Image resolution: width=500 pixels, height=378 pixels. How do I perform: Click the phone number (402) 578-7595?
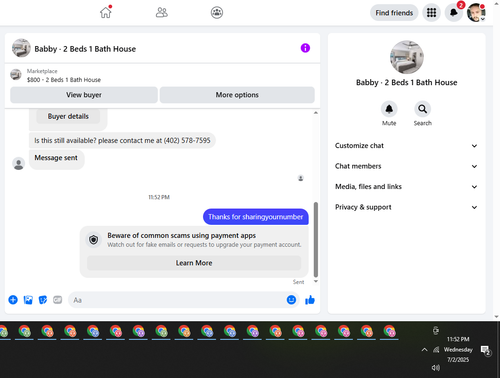[187, 140]
